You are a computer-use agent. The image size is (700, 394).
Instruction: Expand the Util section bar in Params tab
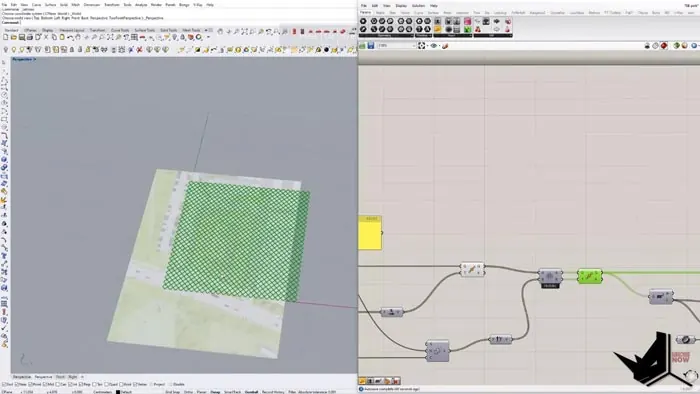[493, 35]
